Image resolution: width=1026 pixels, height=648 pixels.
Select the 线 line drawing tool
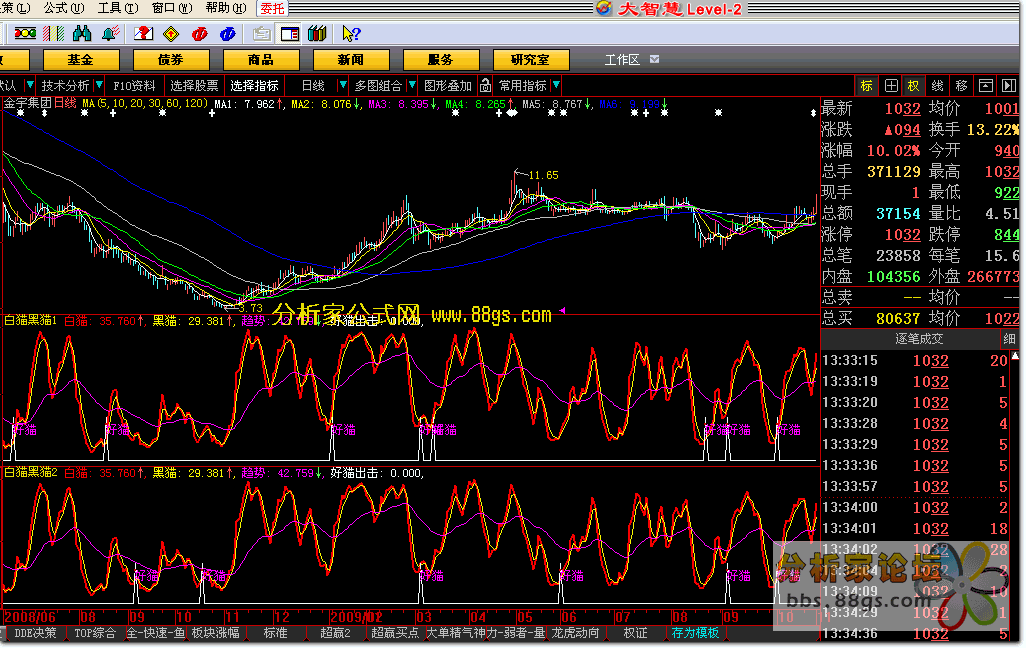pos(938,86)
